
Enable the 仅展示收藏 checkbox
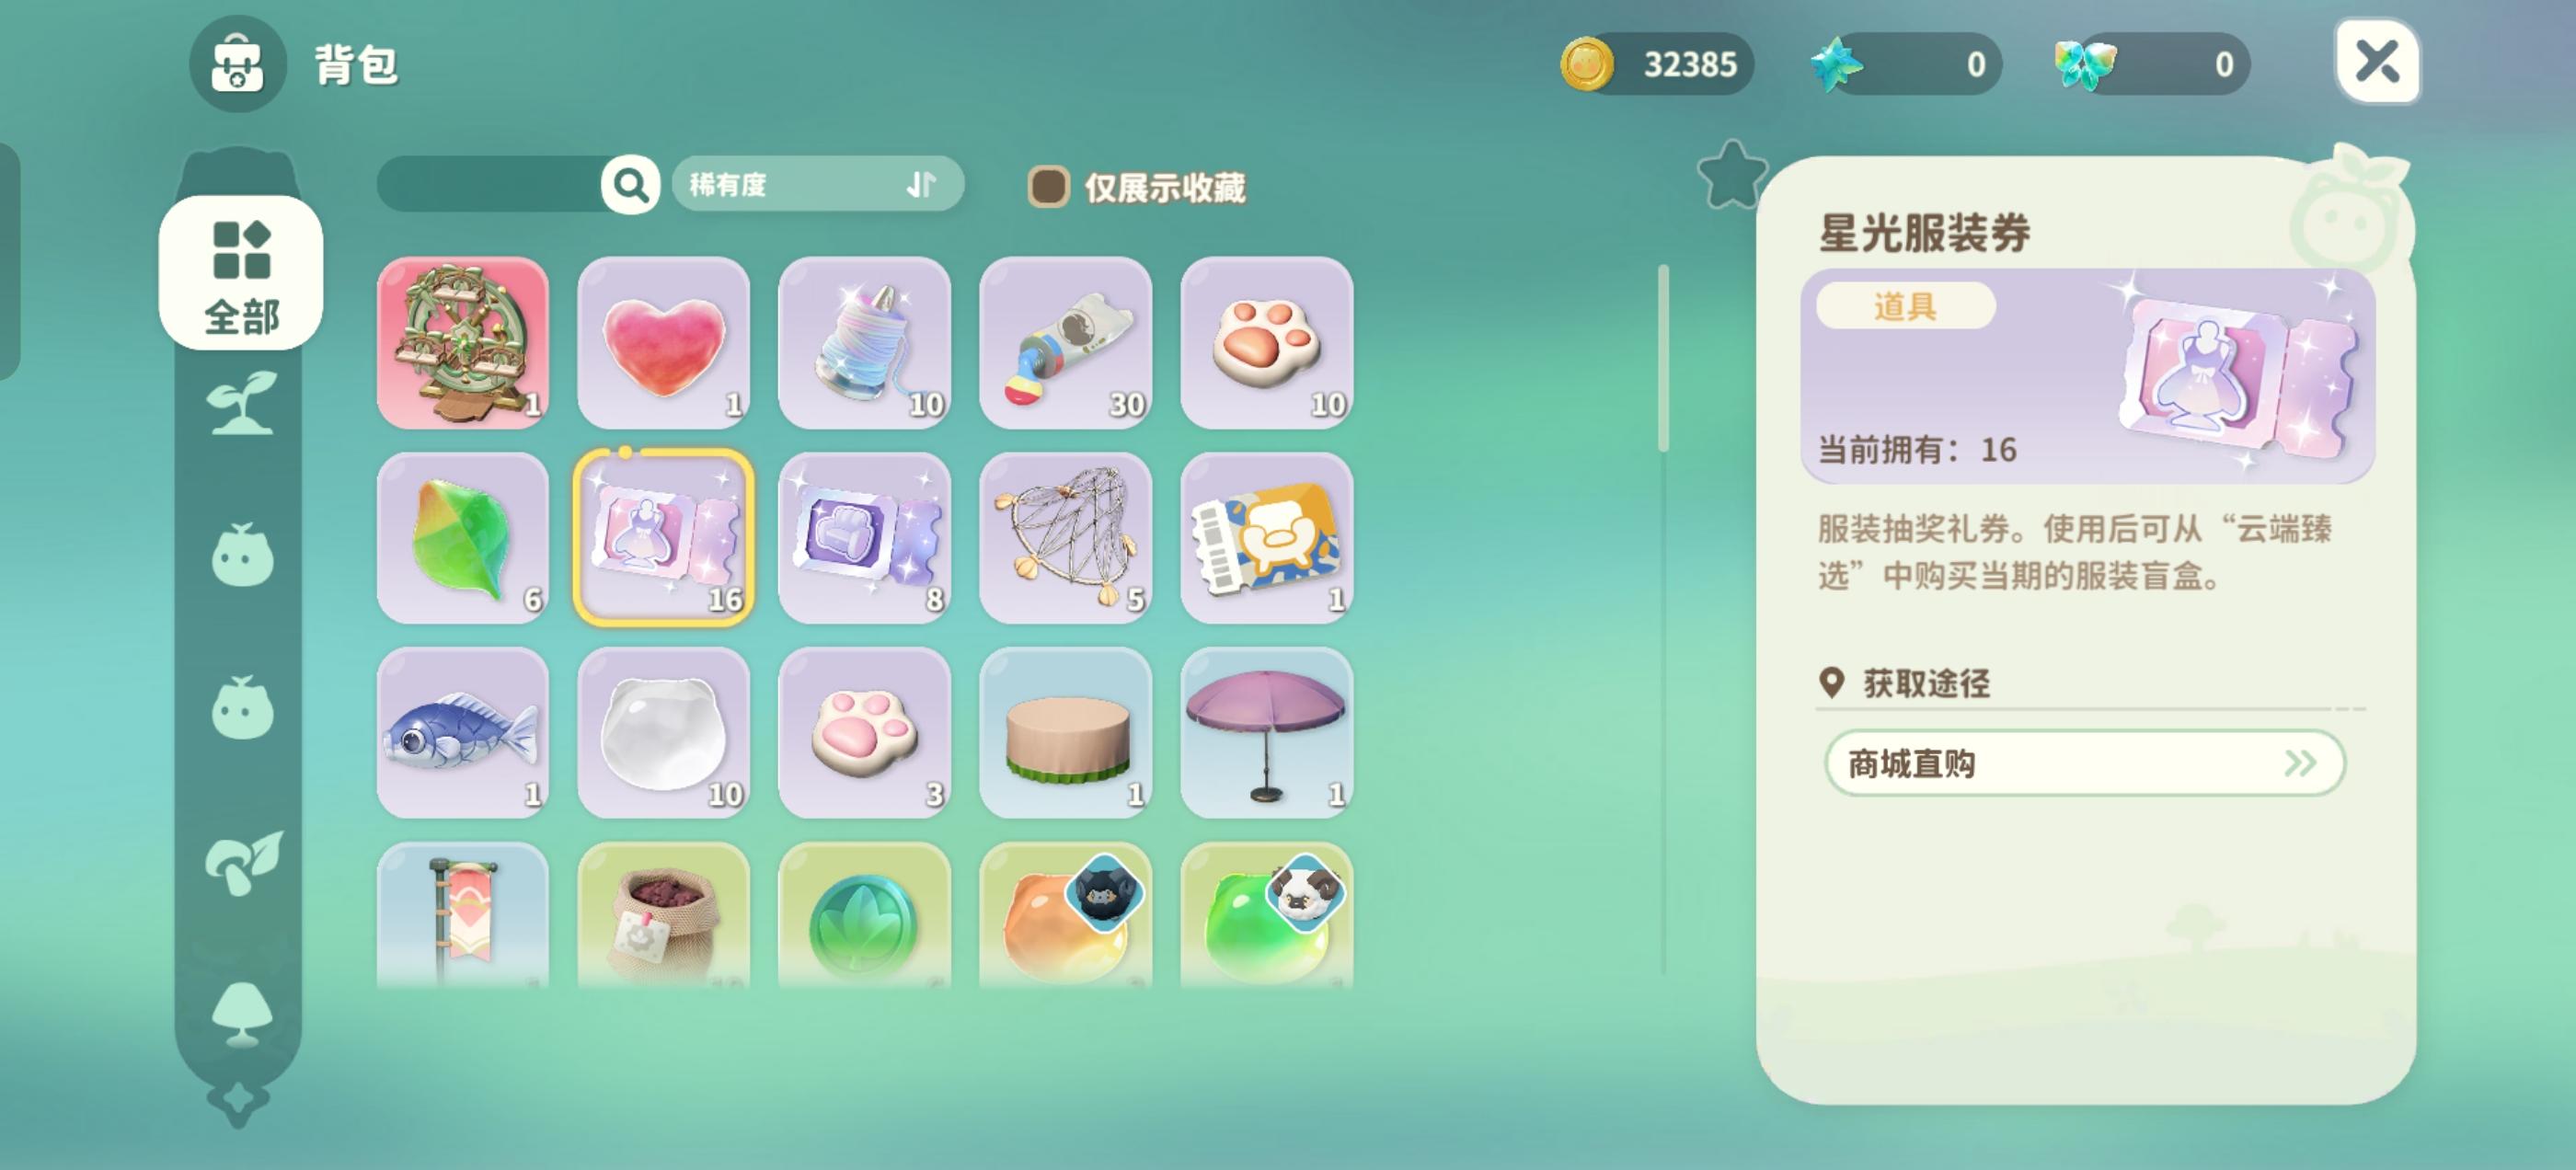click(1047, 187)
